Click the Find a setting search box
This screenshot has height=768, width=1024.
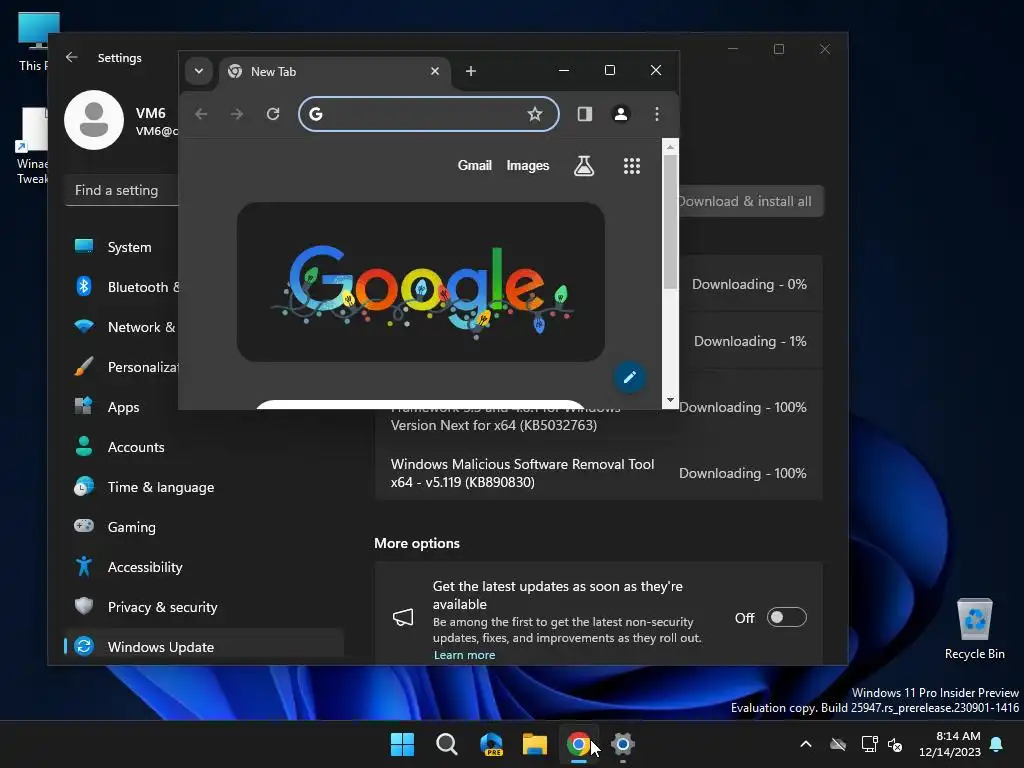click(x=121, y=191)
